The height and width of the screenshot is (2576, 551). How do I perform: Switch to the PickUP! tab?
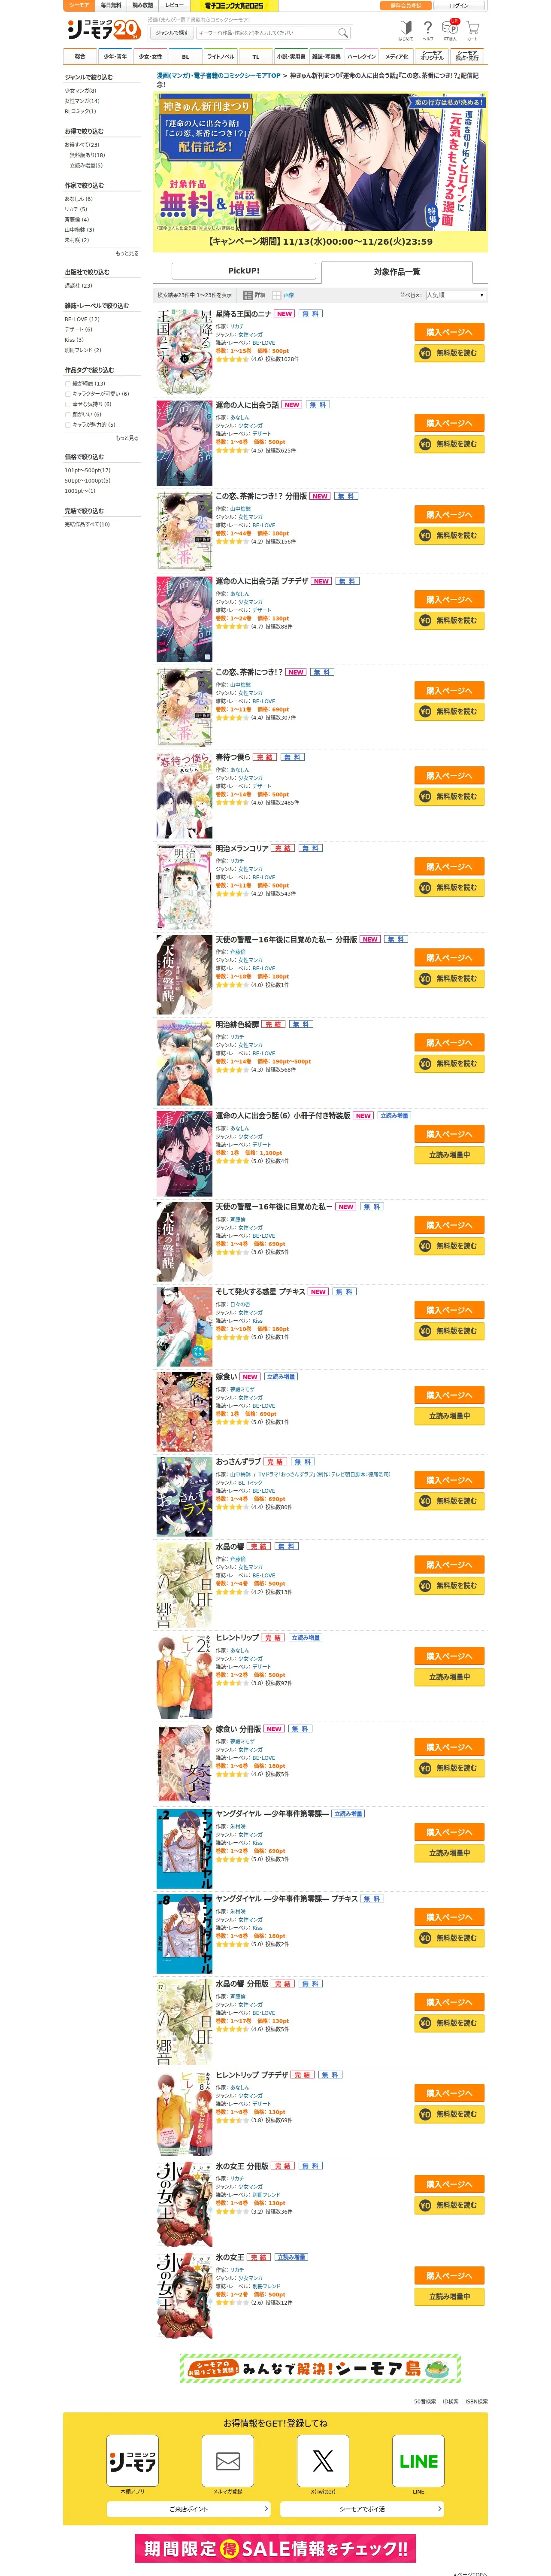pyautogui.click(x=244, y=271)
